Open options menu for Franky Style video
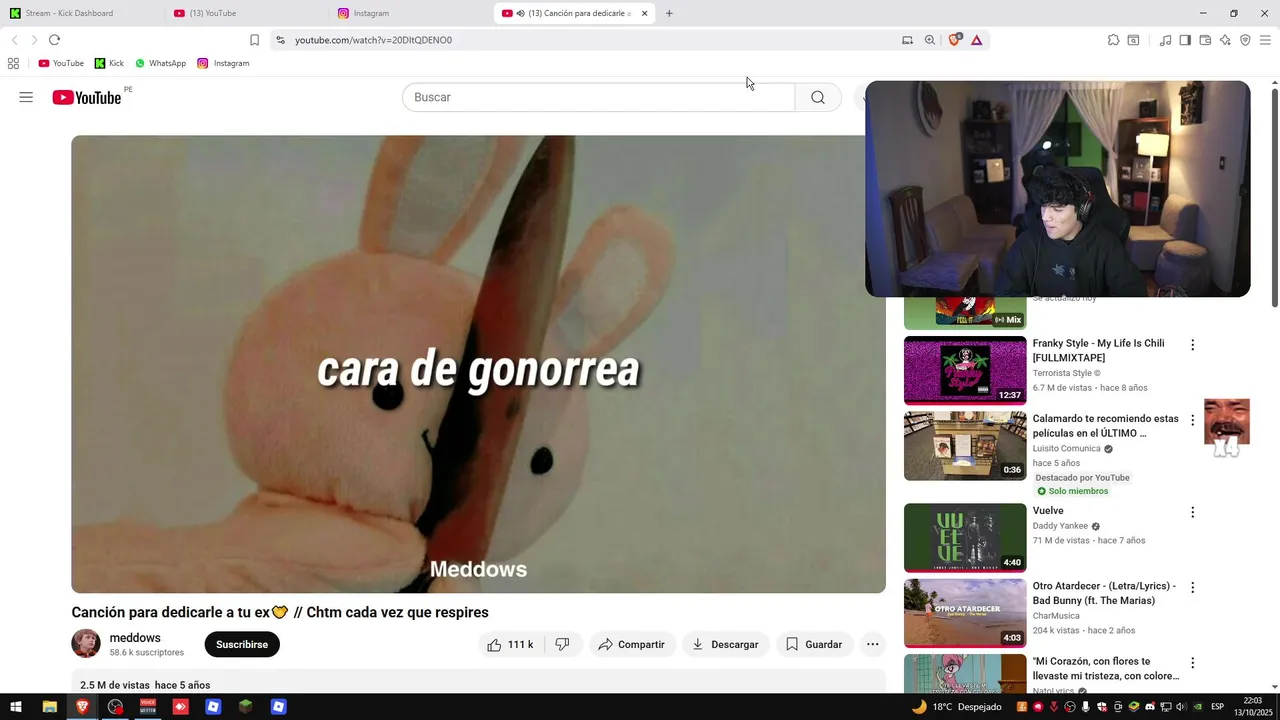The image size is (1280, 720). tap(1192, 345)
